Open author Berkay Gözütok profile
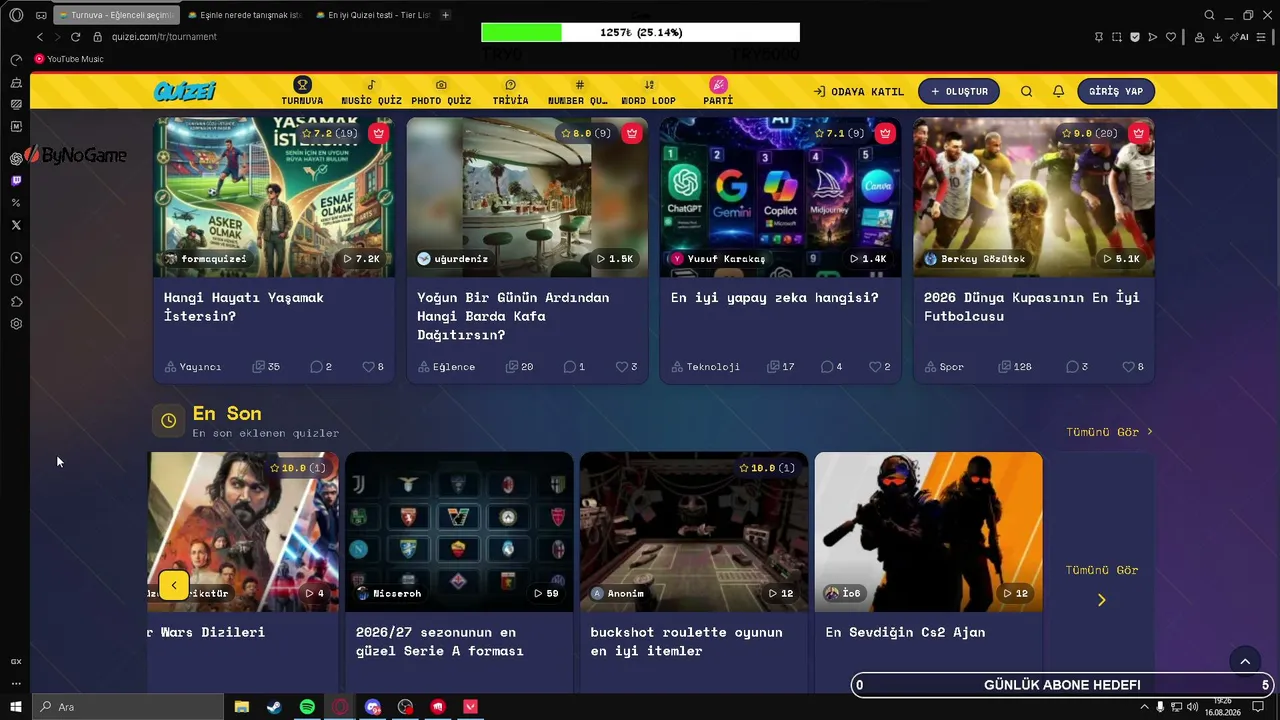 tap(976, 259)
